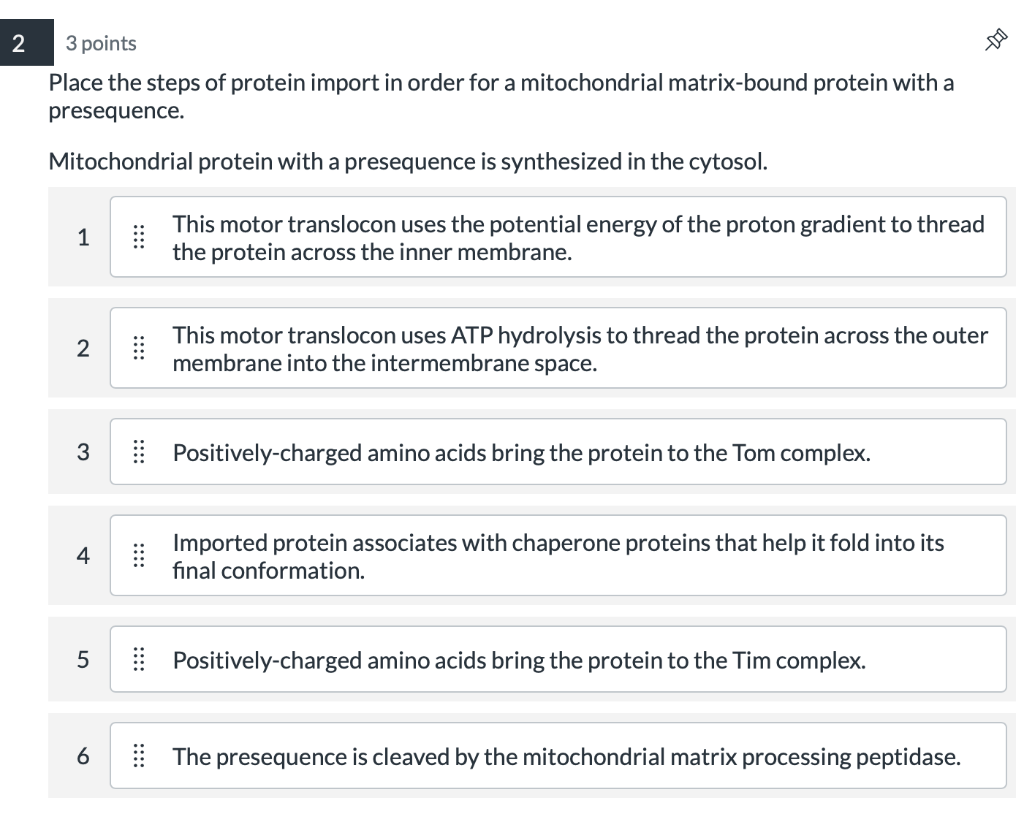Viewport: 1024px width, 822px height.
Task: Select the Tom complex answer card
Action: (557, 452)
